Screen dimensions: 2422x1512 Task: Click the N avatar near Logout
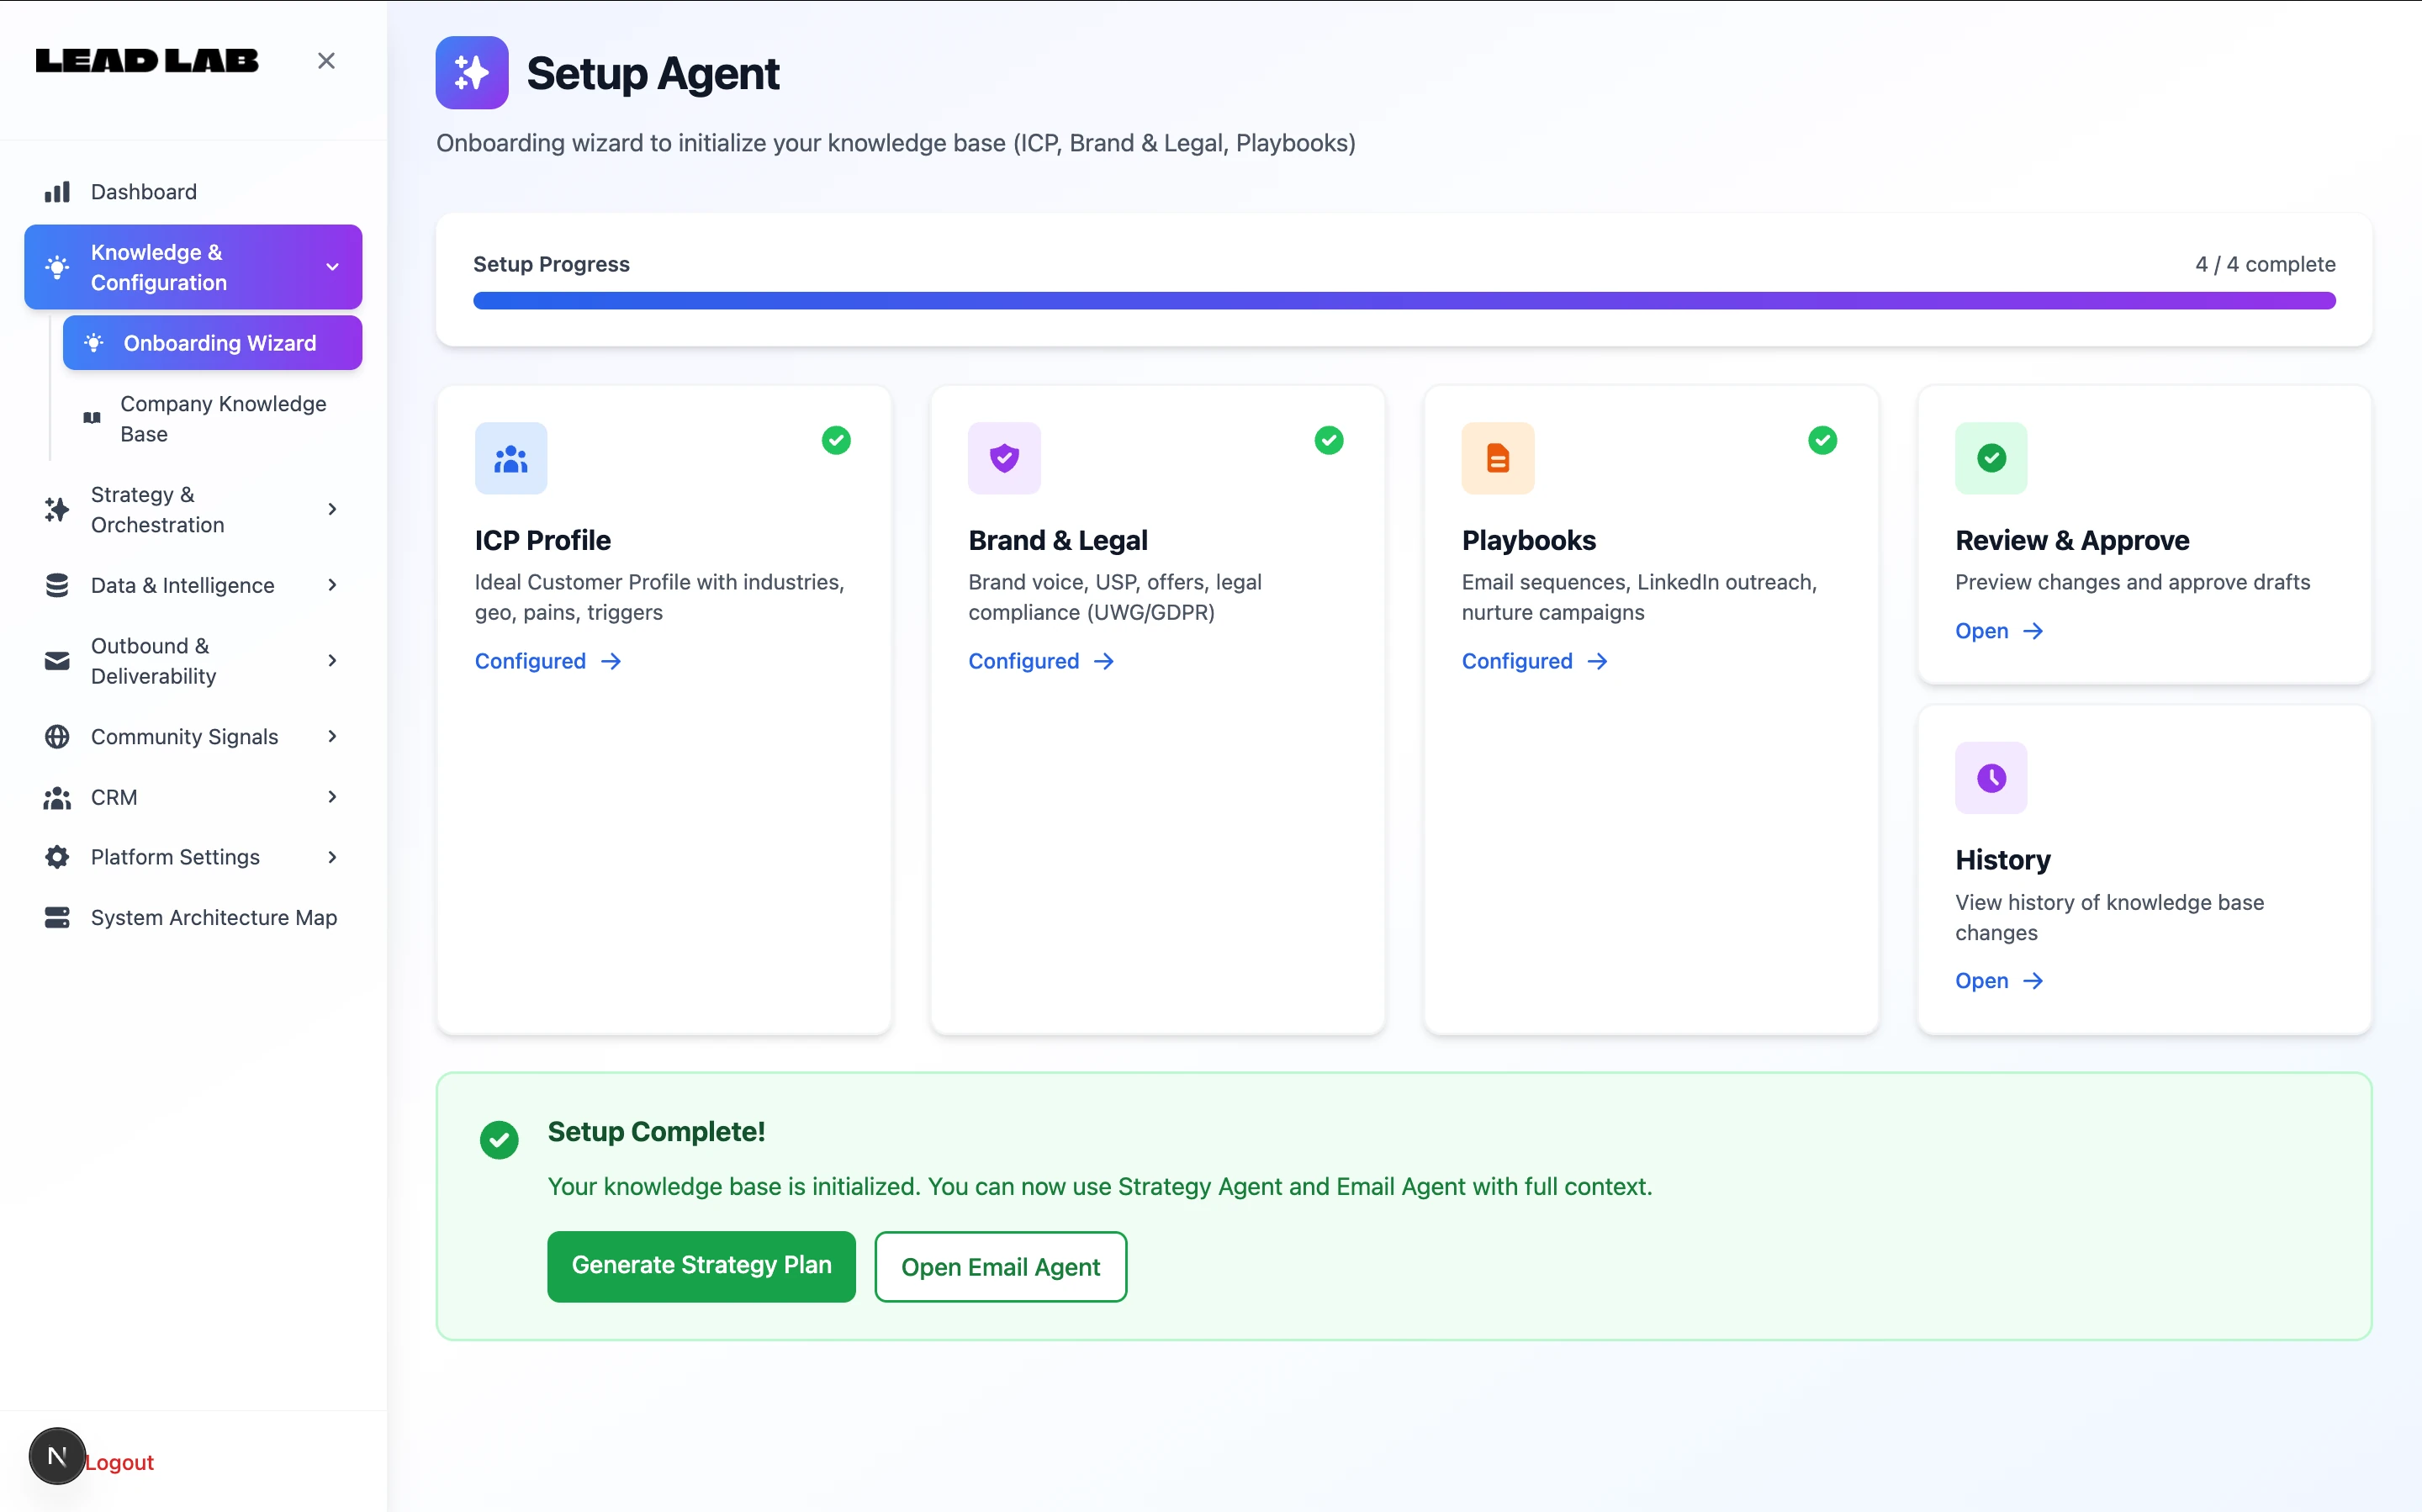click(57, 1456)
